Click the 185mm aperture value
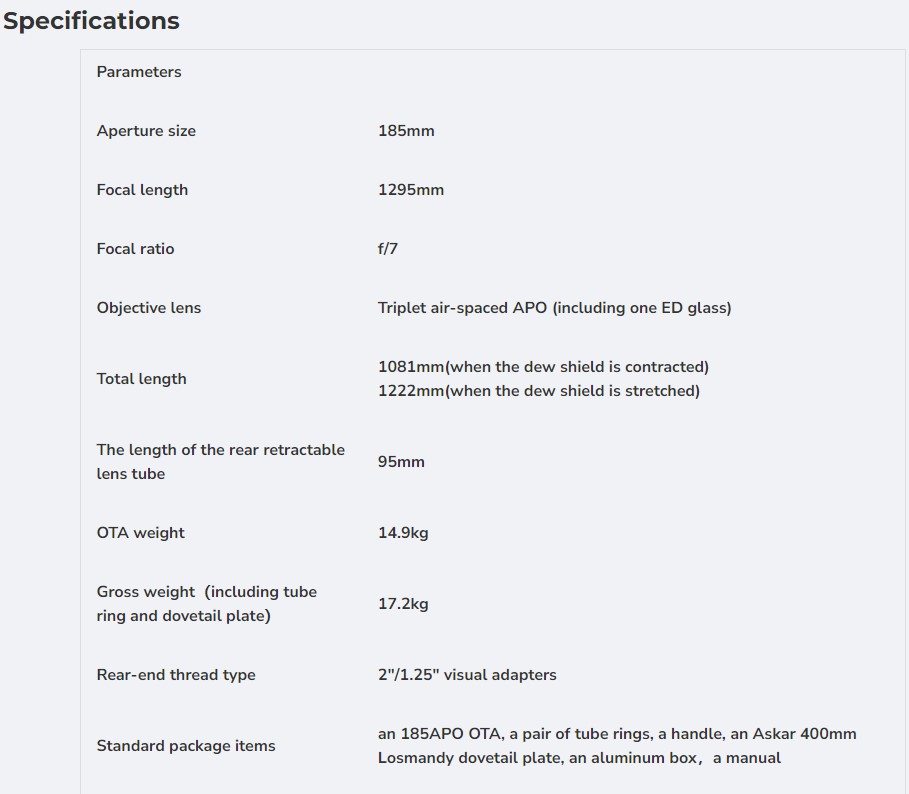This screenshot has width=909, height=794. 406,131
